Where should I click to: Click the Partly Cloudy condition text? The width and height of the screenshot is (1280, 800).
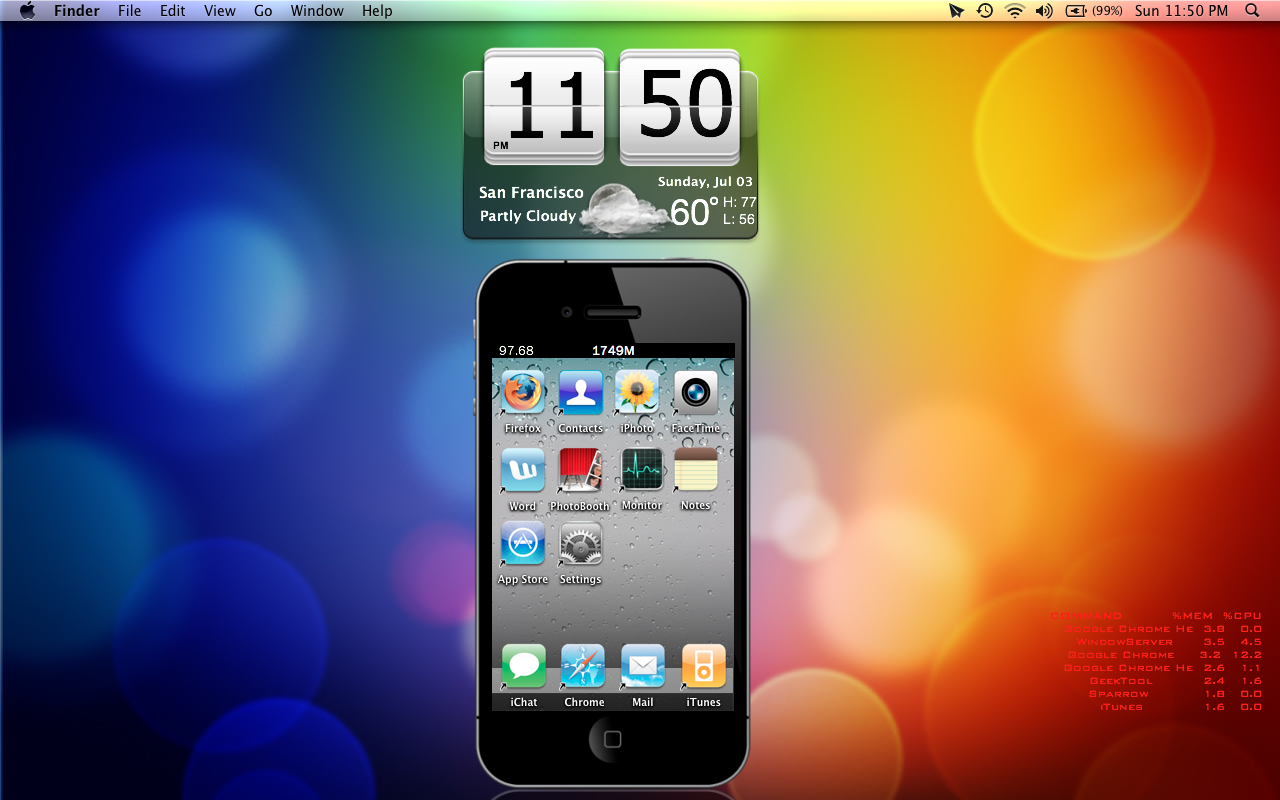coord(528,216)
